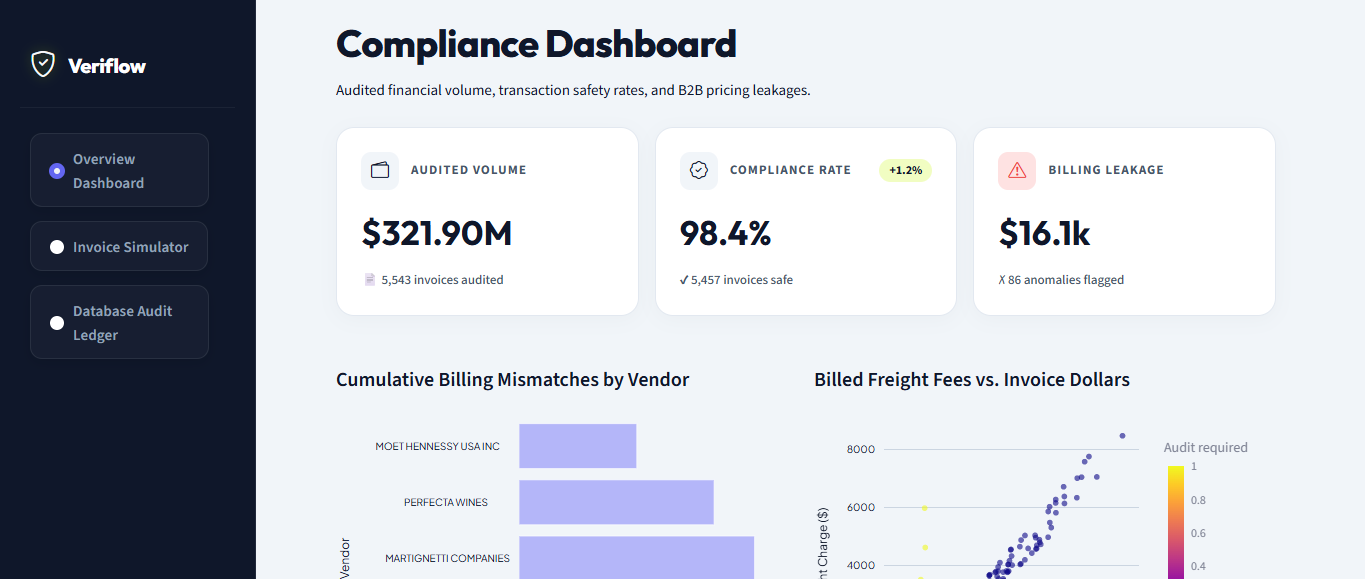The width and height of the screenshot is (1365, 579).
Task: Click the Audit required color scale bar
Action: pyautogui.click(x=1176, y=522)
